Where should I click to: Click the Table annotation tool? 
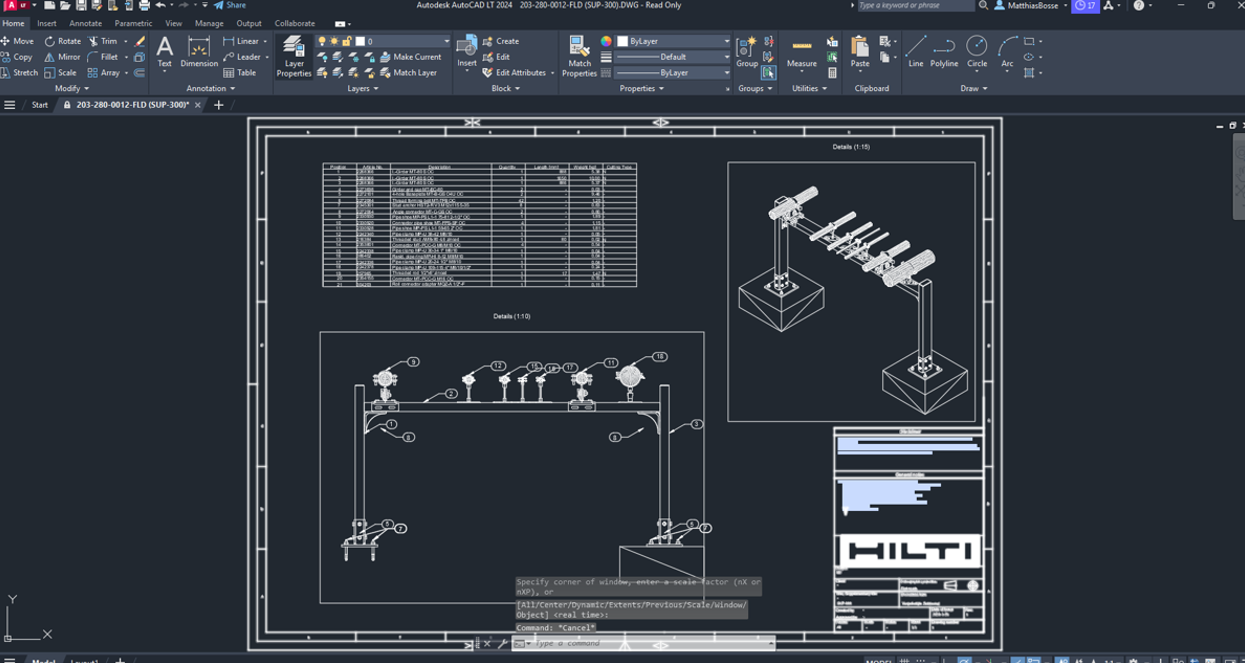coord(240,73)
